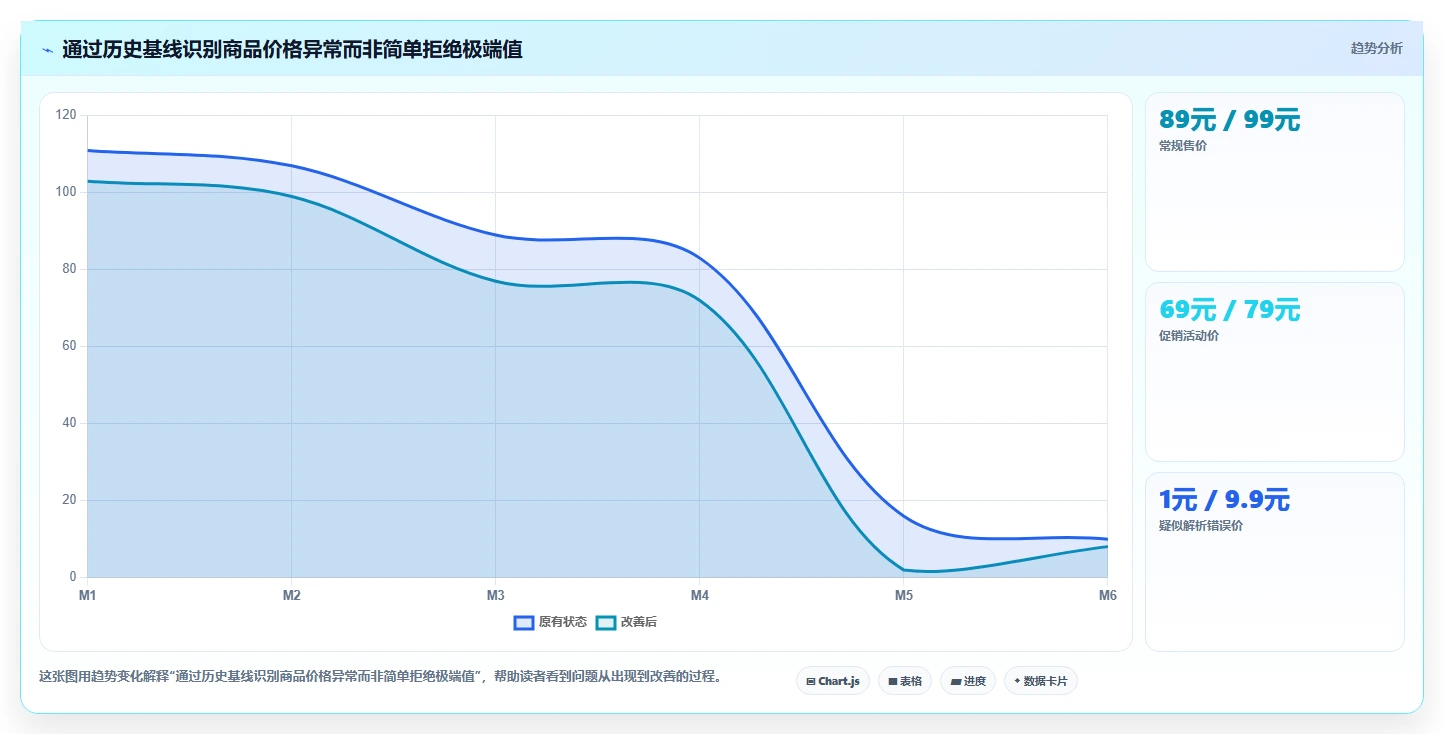Click the 改善后 teal legend swatch
The height and width of the screenshot is (734, 1444).
(606, 622)
